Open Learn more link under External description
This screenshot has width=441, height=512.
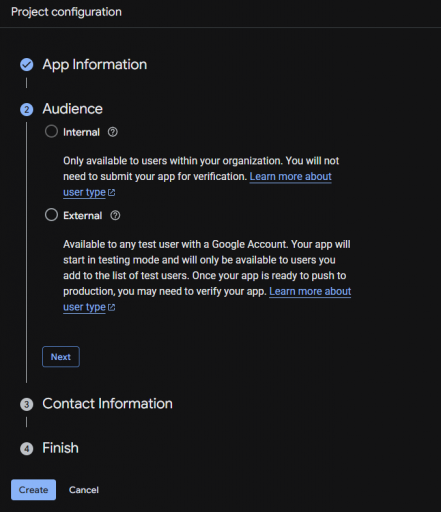[x=310, y=291]
